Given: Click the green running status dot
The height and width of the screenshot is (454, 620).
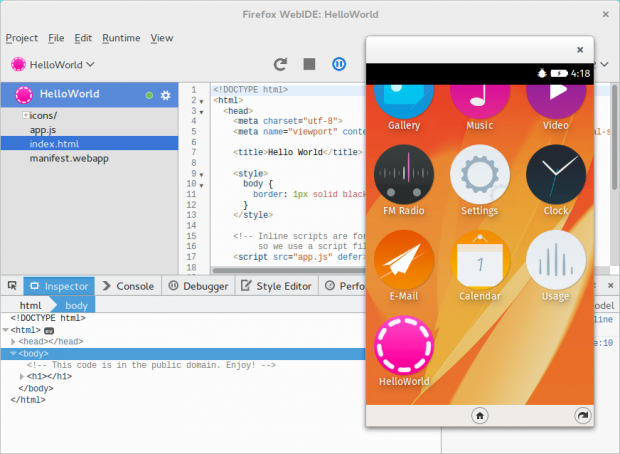Looking at the screenshot, I should [149, 95].
